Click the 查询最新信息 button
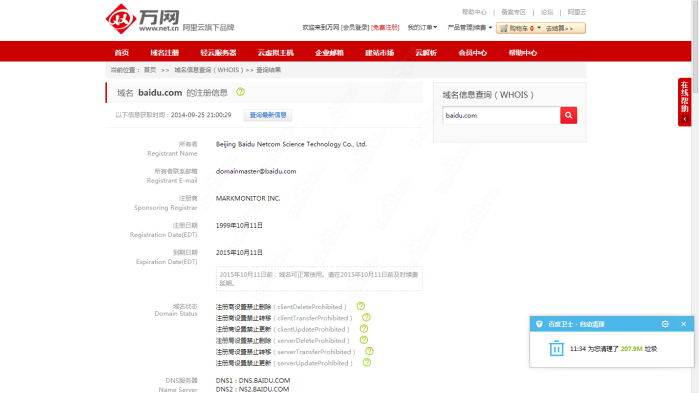This screenshot has height=393, width=699. 267,115
